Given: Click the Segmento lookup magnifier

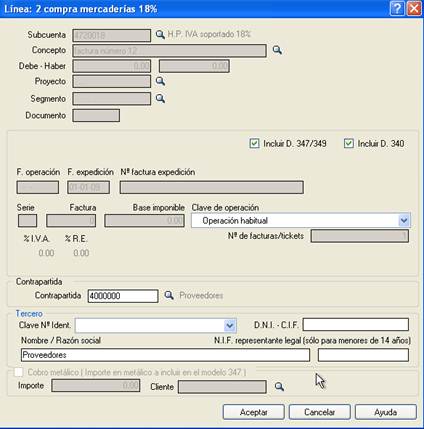Looking at the screenshot, I should (x=160, y=98).
